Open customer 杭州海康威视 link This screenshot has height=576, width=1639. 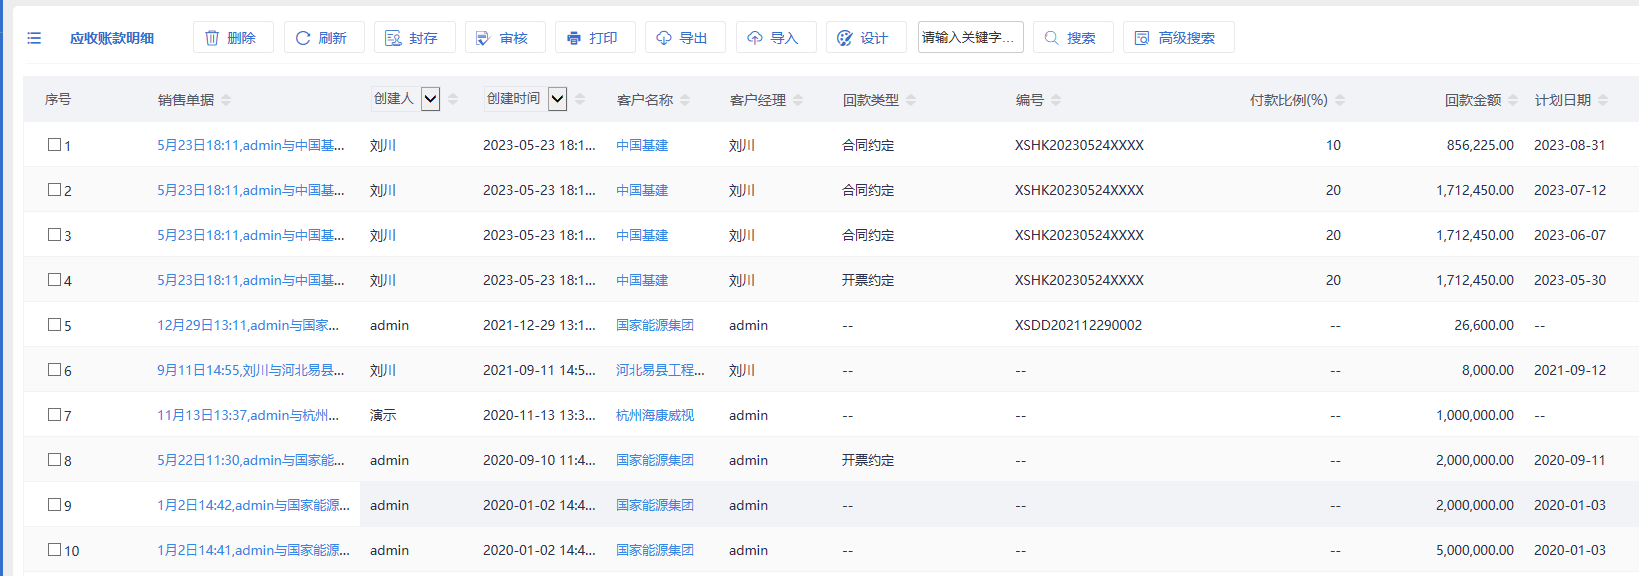(x=655, y=415)
